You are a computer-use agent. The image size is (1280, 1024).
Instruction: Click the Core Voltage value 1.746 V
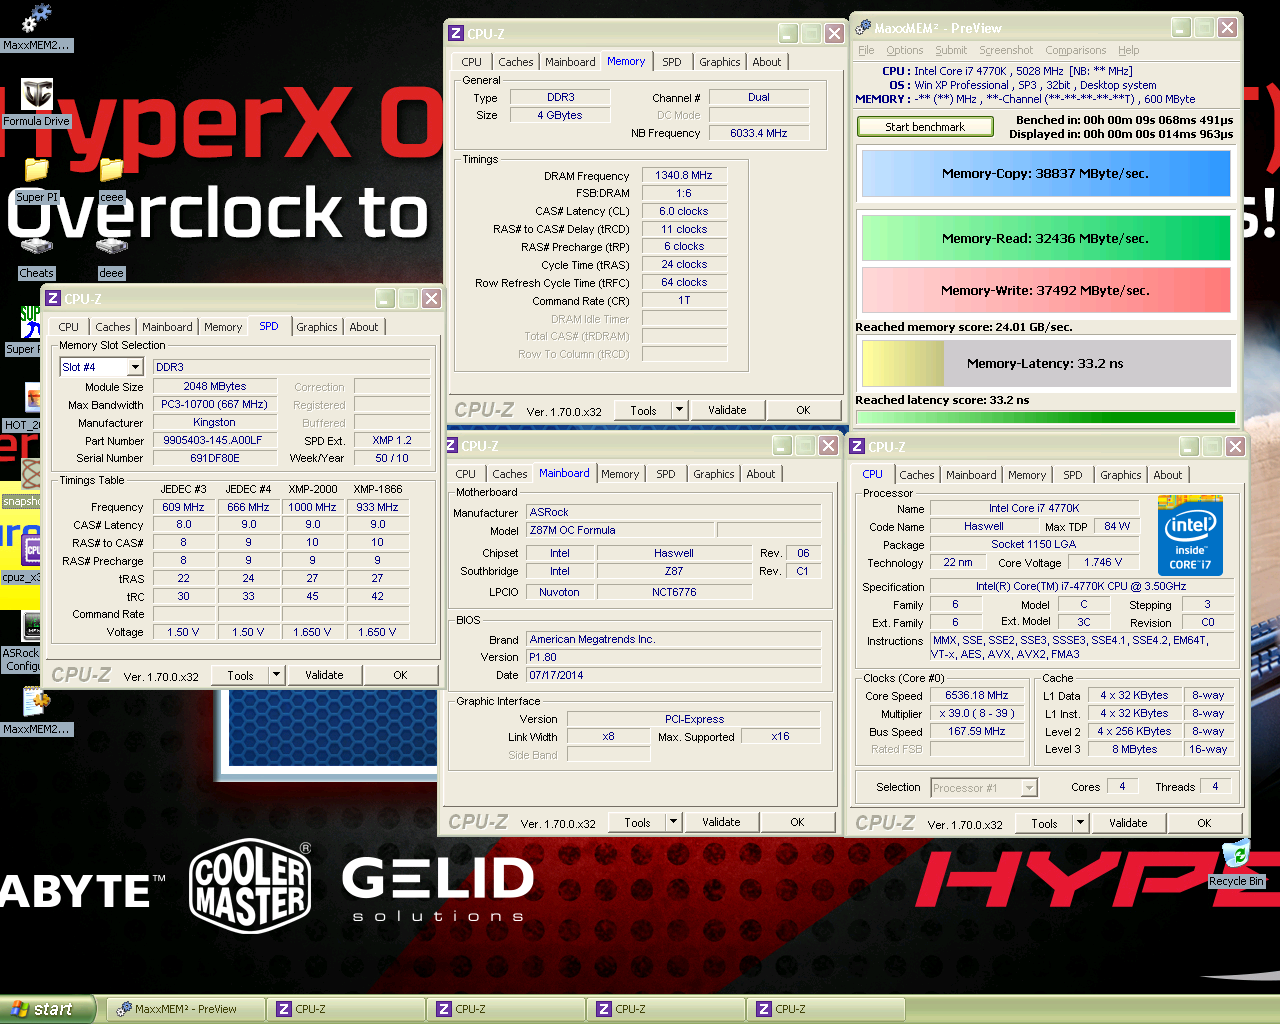pyautogui.click(x=1104, y=562)
